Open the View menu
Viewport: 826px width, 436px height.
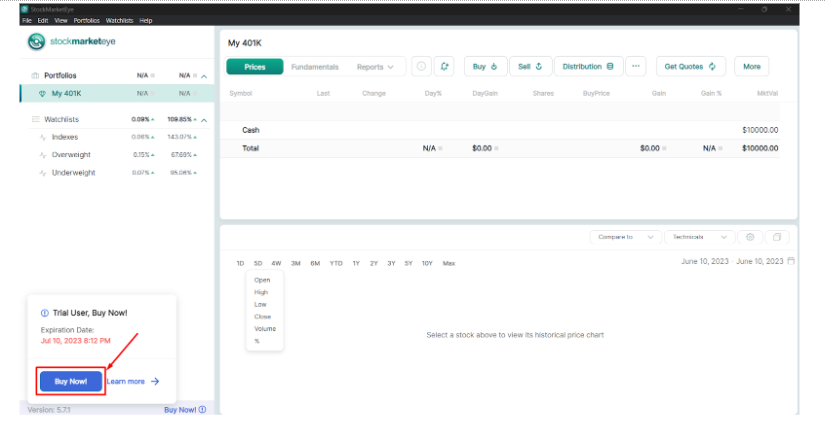(x=61, y=21)
